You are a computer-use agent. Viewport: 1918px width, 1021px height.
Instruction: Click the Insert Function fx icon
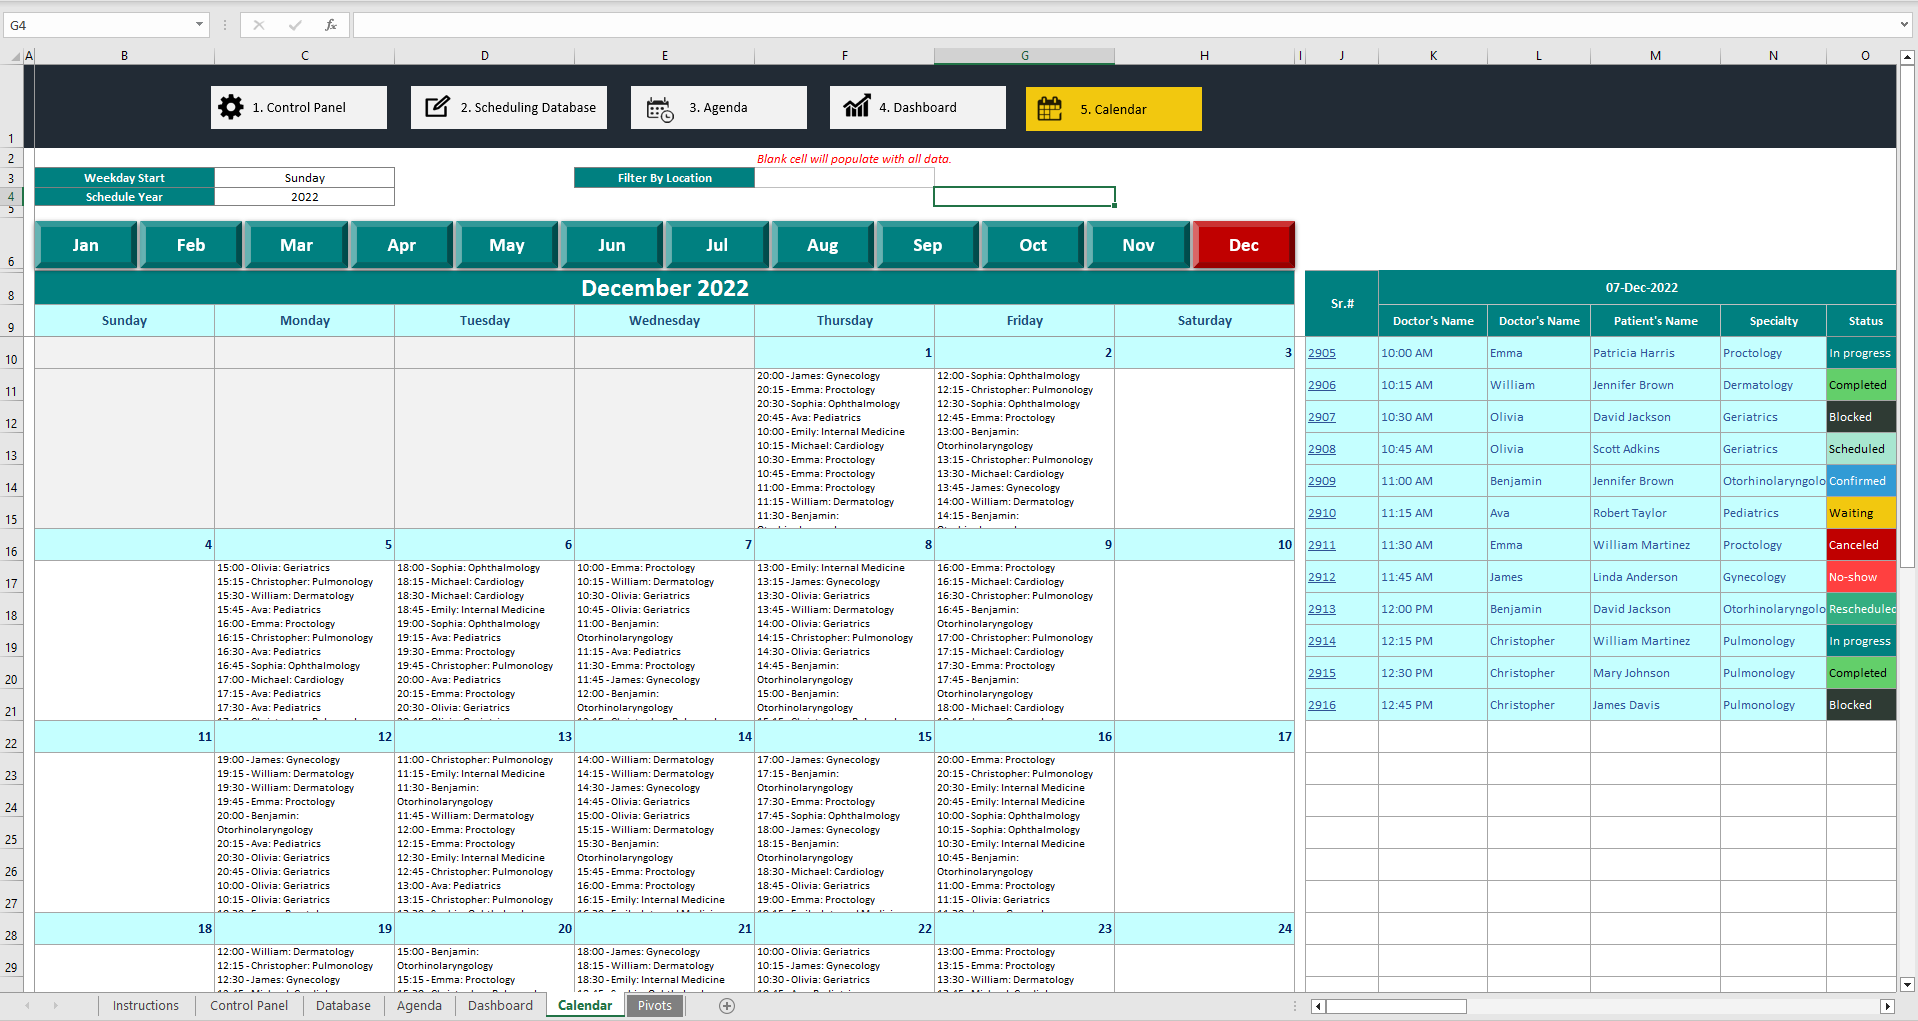pos(331,25)
